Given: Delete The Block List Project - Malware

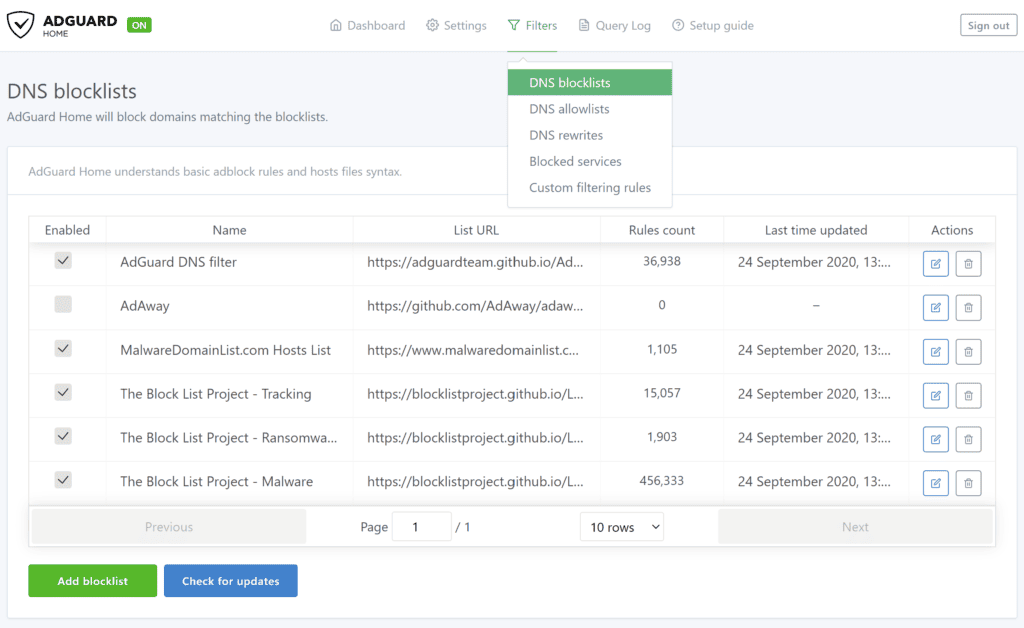Looking at the screenshot, I should pos(968,483).
